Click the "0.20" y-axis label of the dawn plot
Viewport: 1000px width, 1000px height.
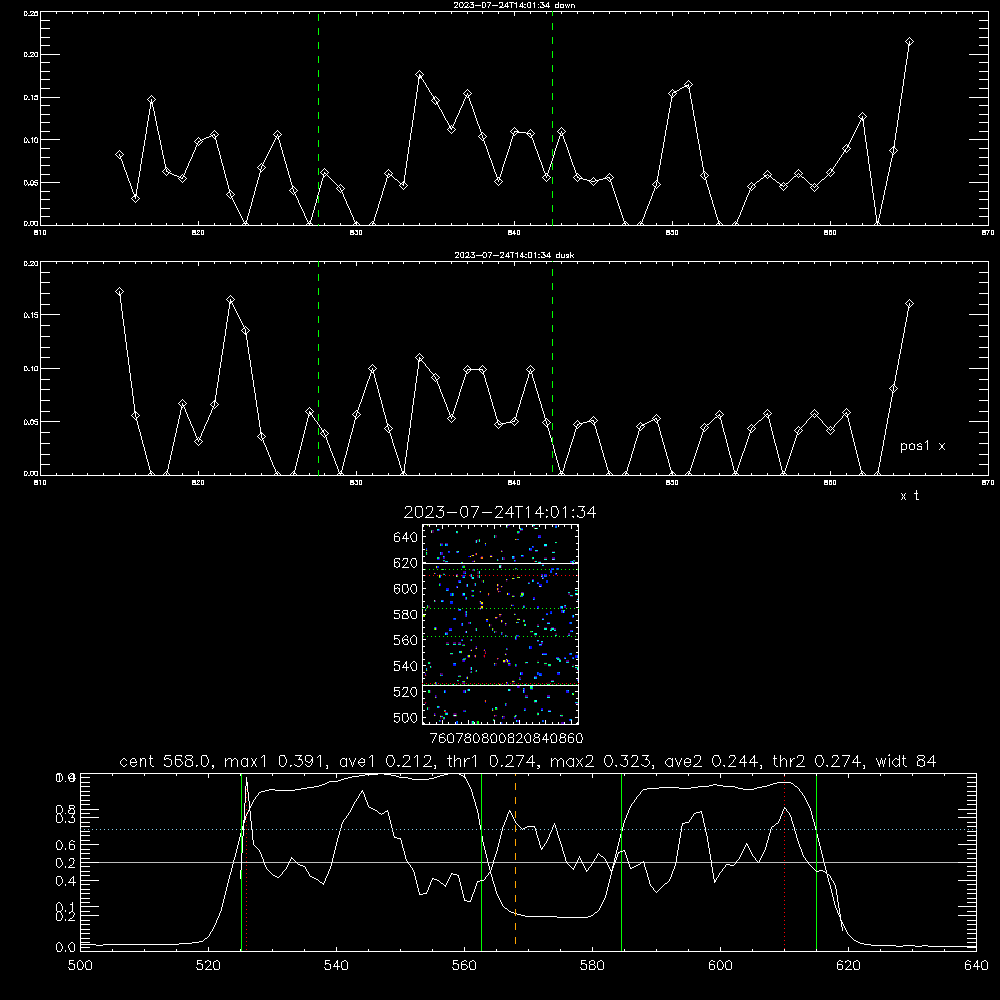pos(31,55)
